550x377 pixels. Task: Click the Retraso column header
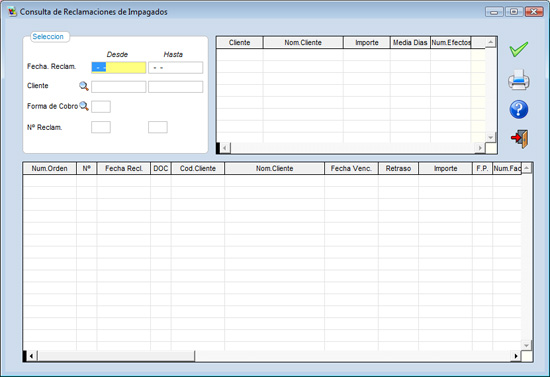click(398, 168)
